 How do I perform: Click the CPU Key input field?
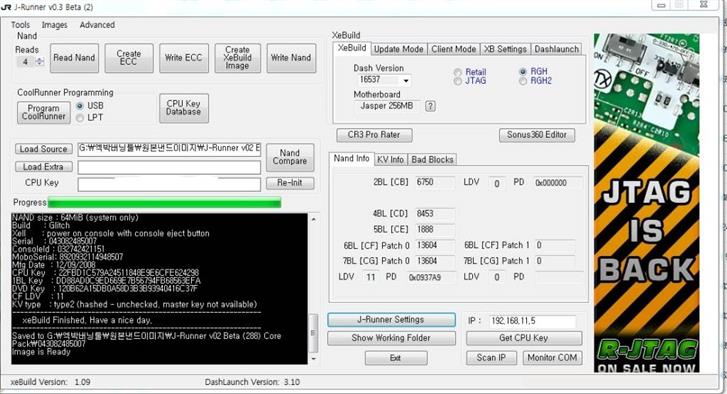click(x=169, y=184)
